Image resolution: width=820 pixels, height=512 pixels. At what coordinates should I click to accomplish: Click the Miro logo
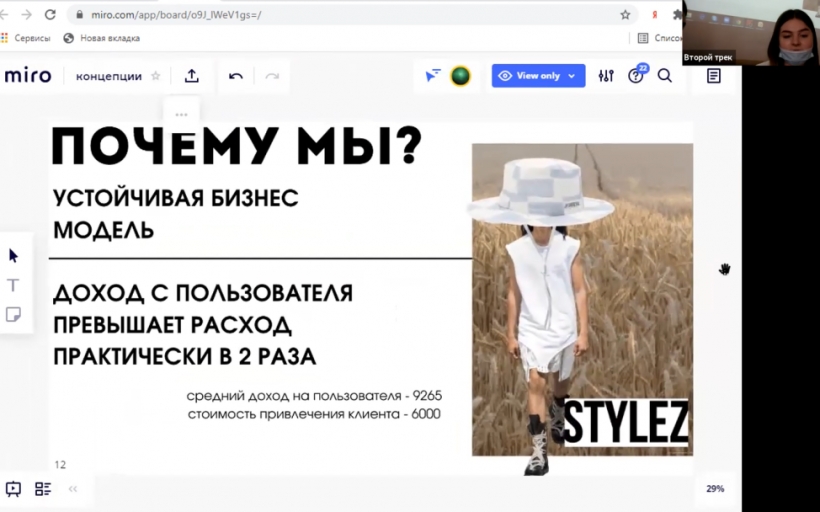(x=28, y=76)
